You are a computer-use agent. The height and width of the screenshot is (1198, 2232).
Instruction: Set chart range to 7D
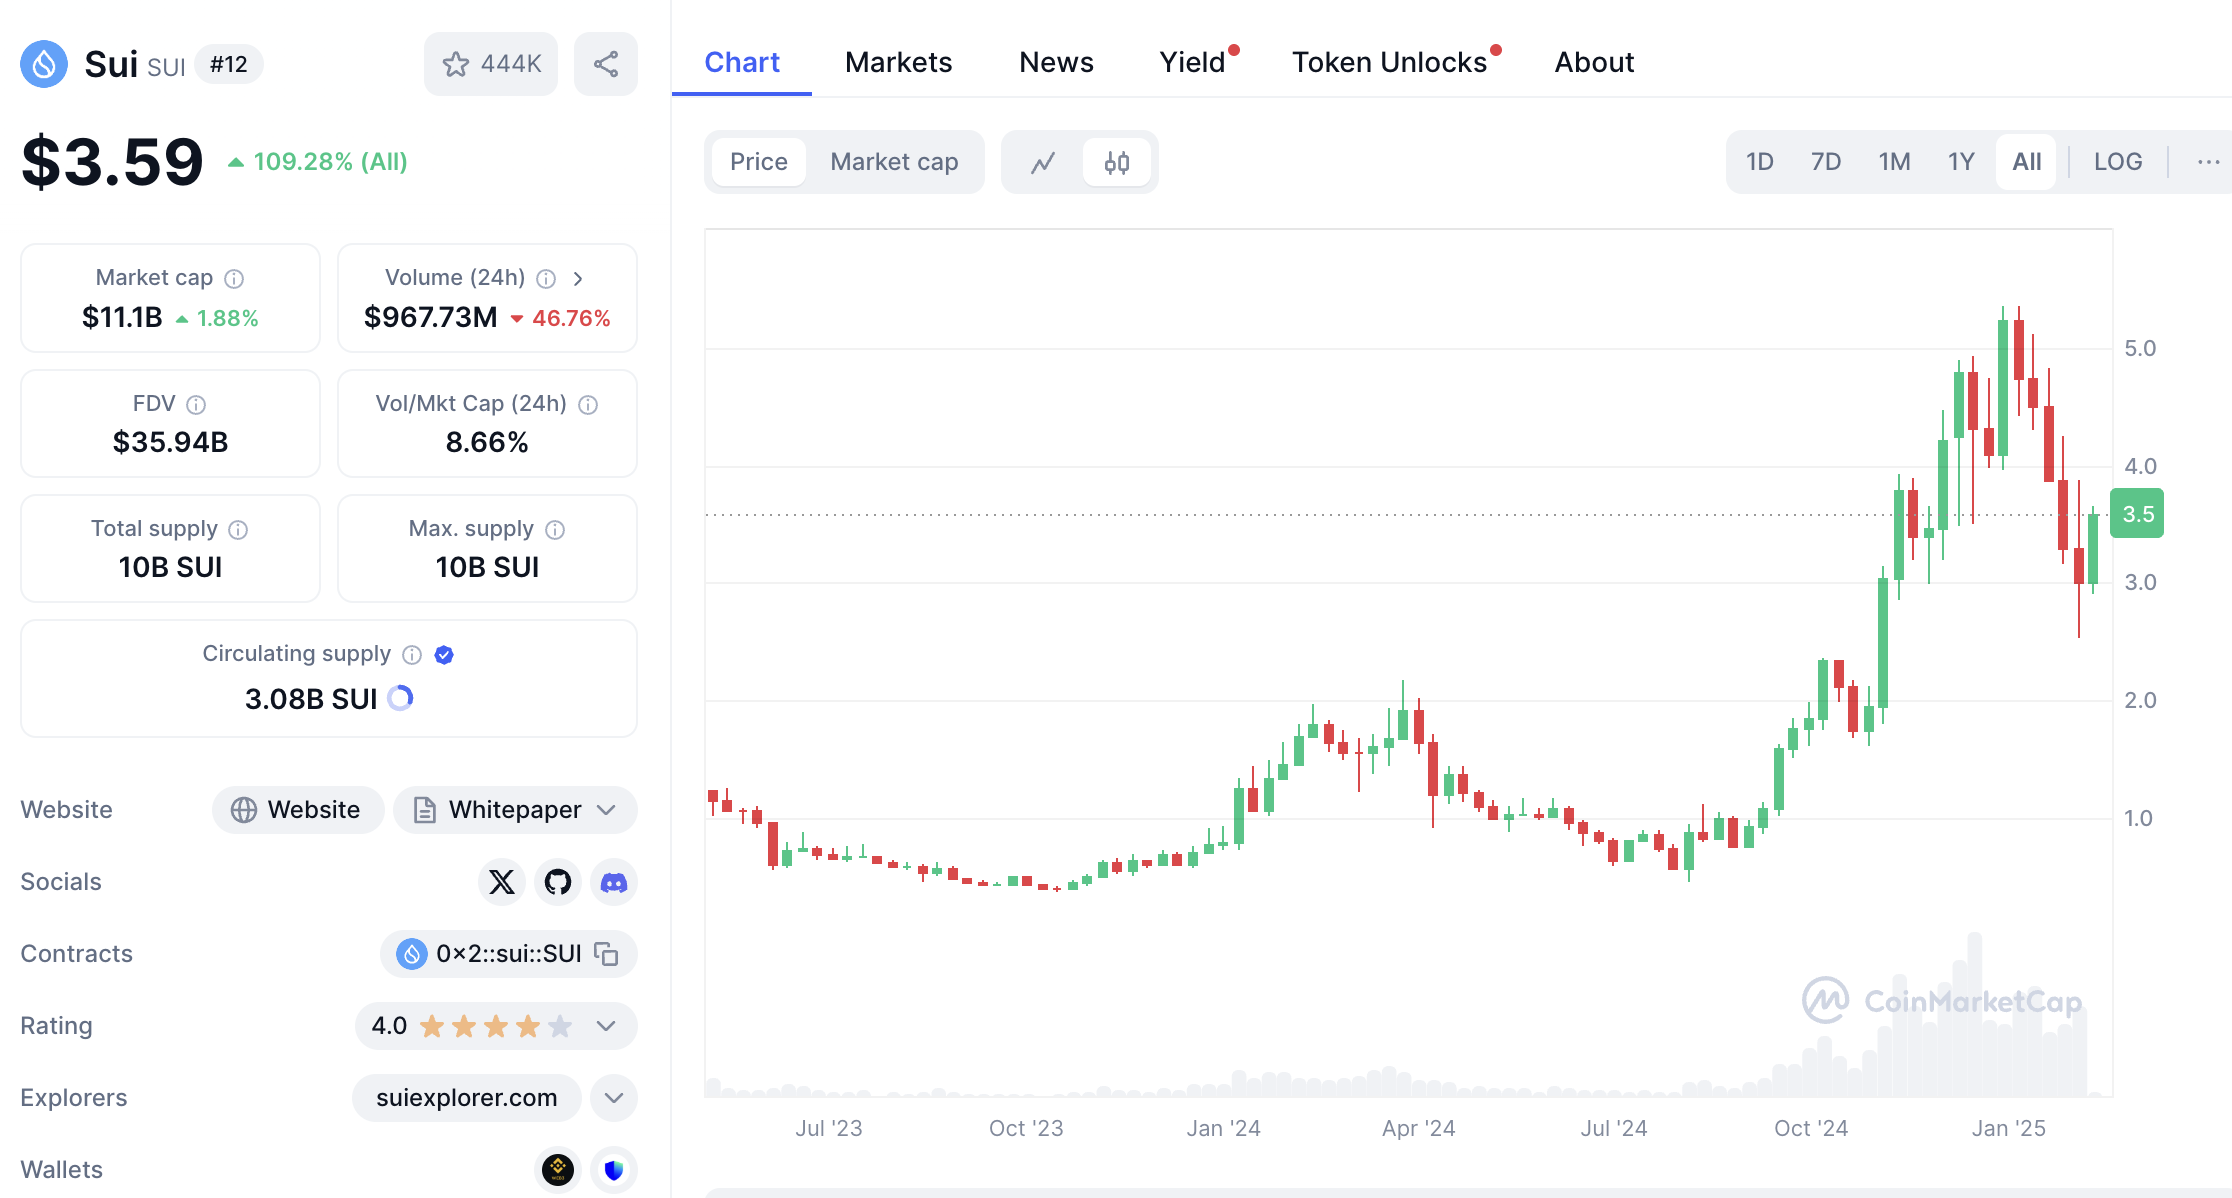point(1826,162)
